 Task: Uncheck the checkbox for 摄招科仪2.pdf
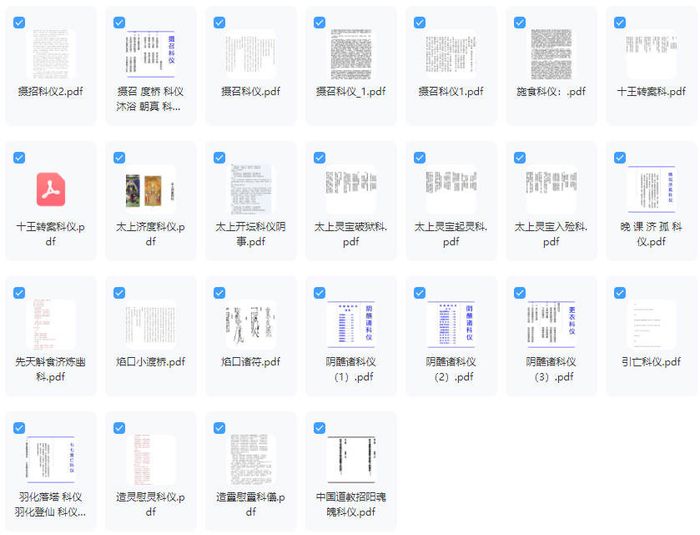[20, 22]
